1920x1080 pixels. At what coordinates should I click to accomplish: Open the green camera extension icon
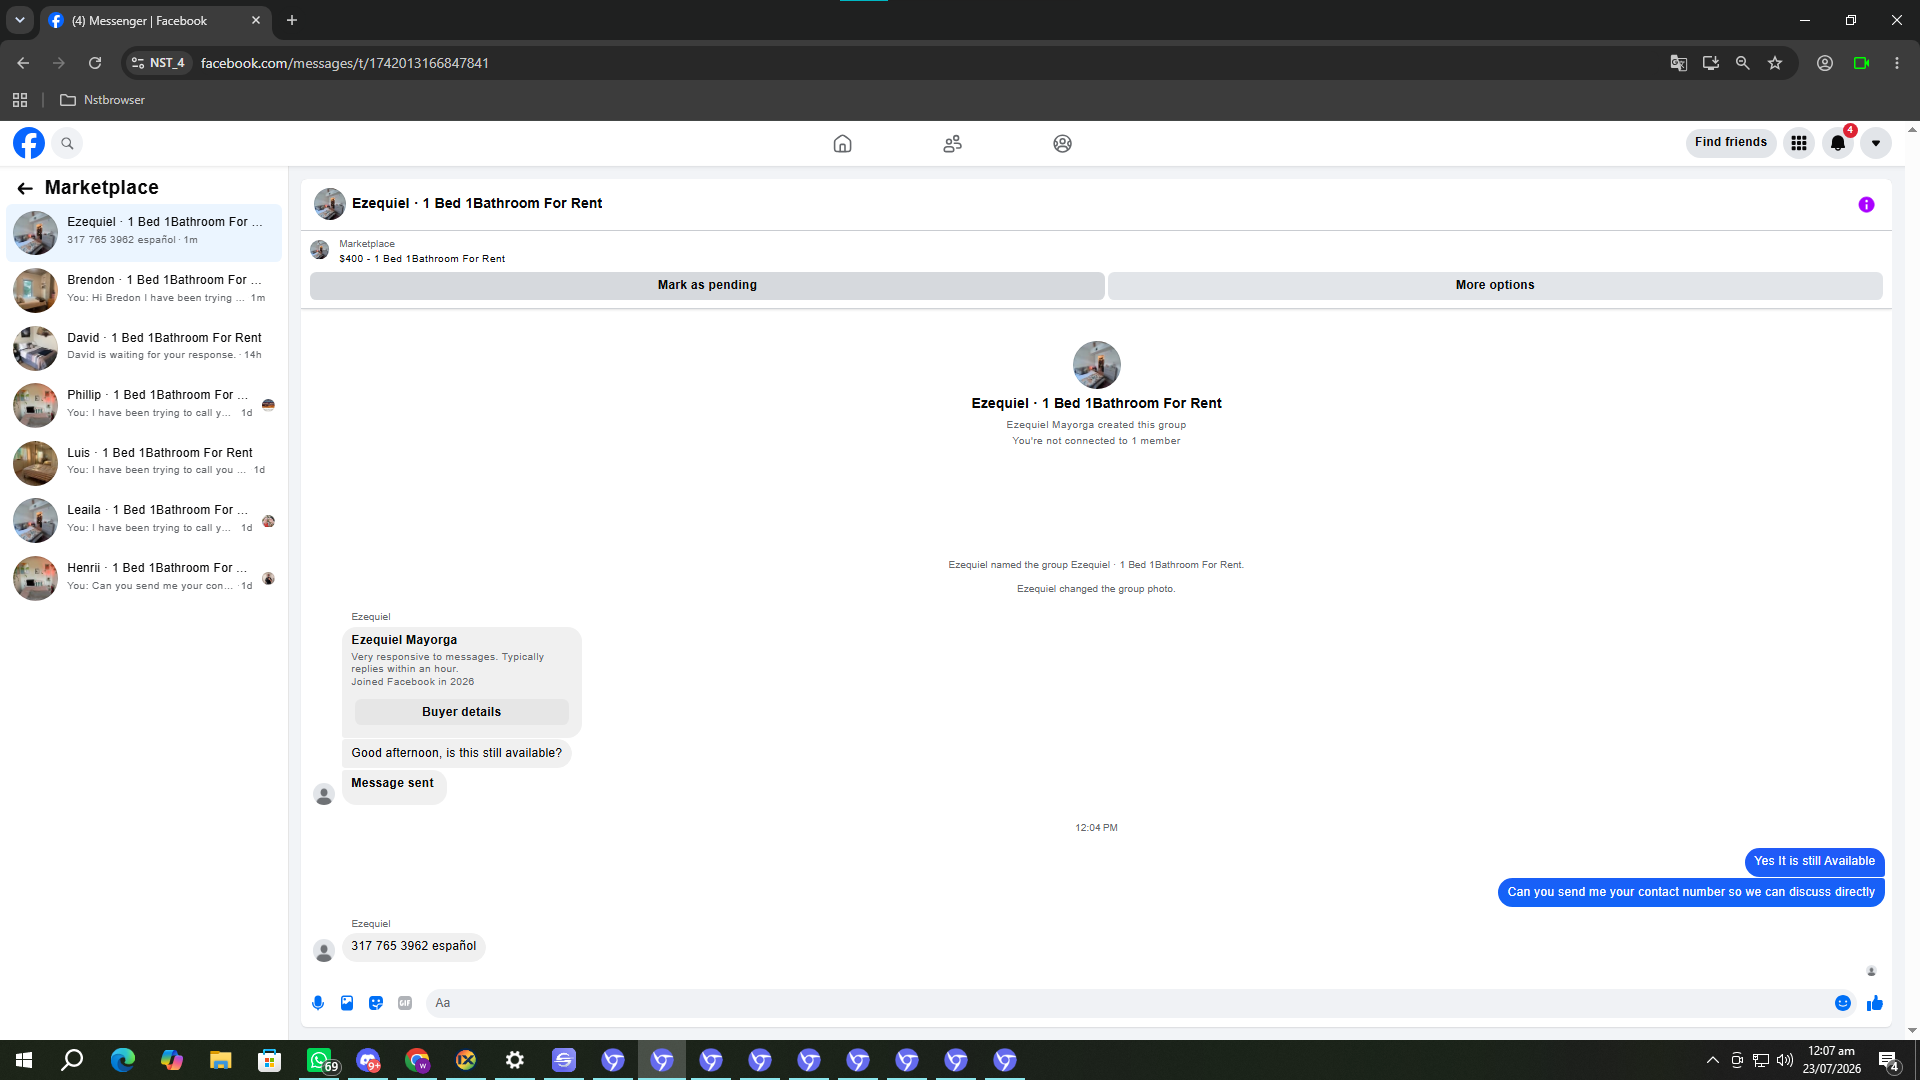click(1861, 63)
